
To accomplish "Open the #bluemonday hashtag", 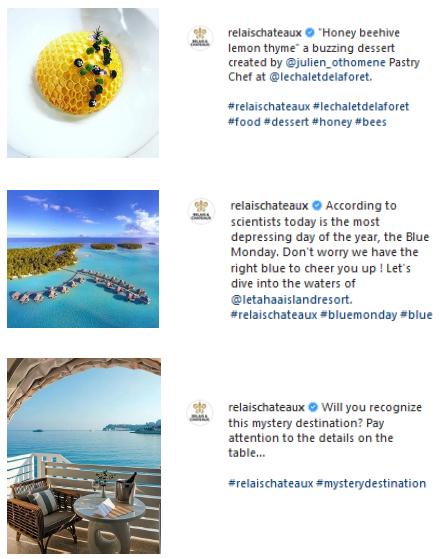I will pos(359,315).
